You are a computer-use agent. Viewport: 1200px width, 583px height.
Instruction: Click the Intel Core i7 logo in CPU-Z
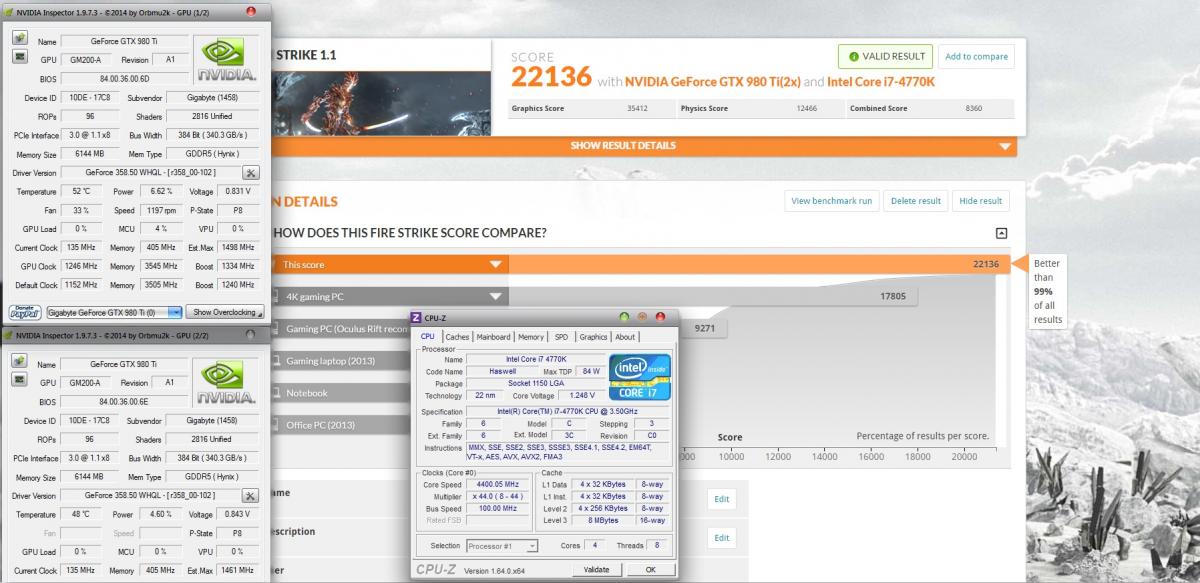[640, 379]
